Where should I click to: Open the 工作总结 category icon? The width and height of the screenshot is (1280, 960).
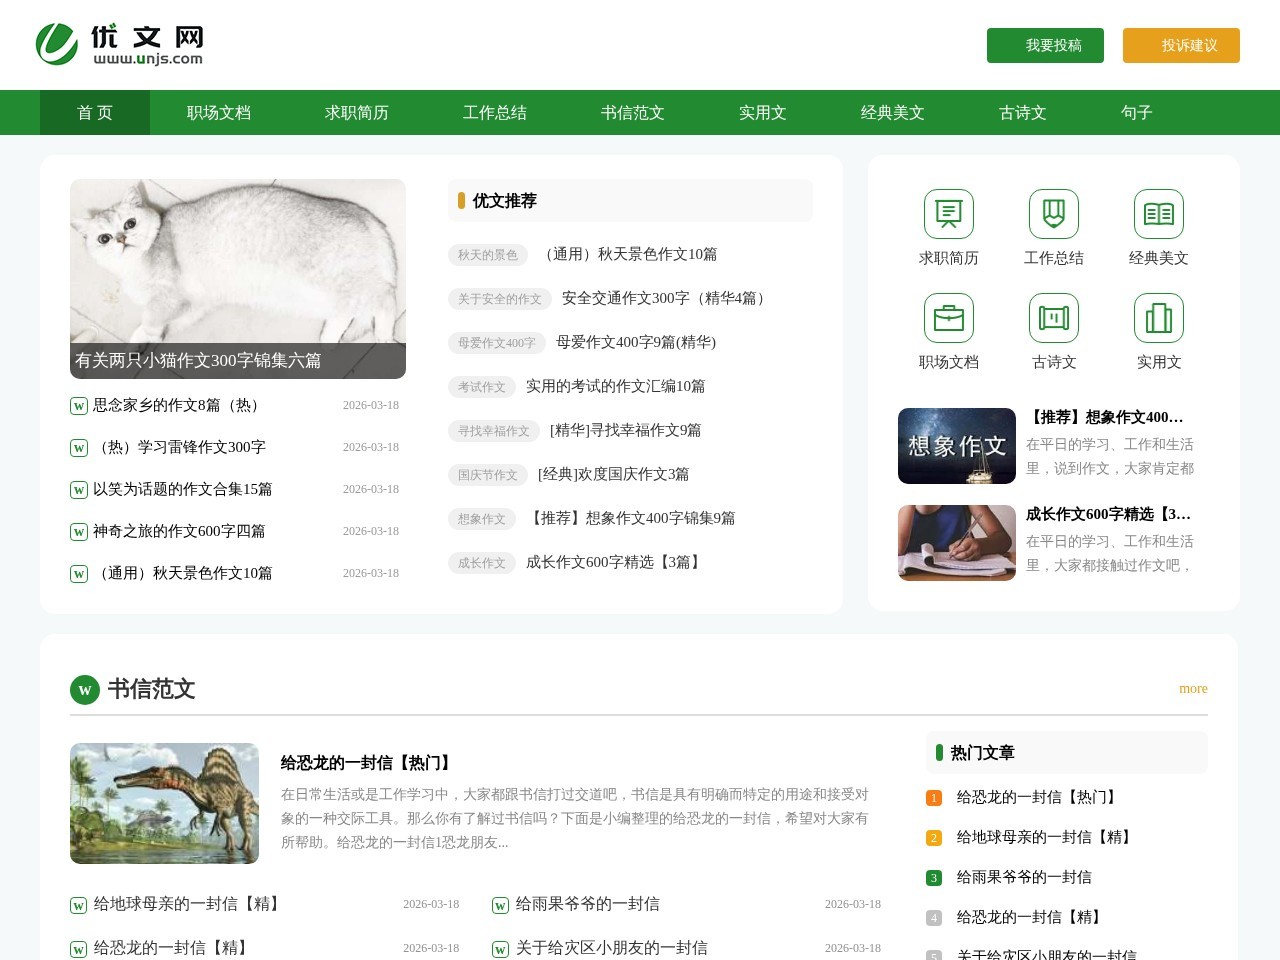pyautogui.click(x=1053, y=213)
